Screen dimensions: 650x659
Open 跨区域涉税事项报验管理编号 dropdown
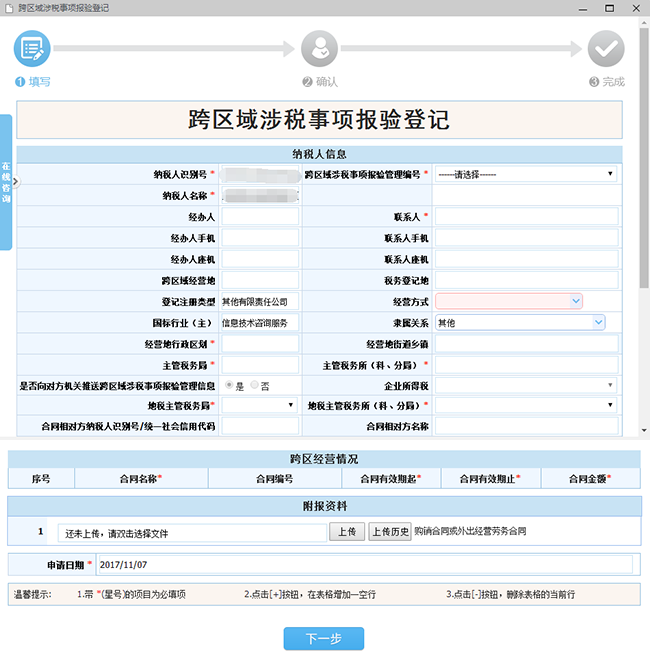coord(526,174)
